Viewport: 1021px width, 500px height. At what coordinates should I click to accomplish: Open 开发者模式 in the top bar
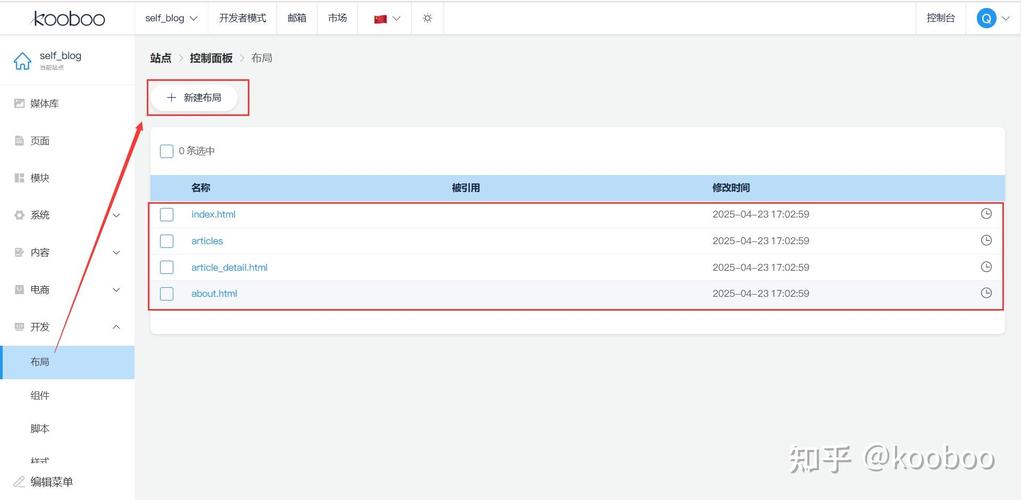[x=242, y=18]
